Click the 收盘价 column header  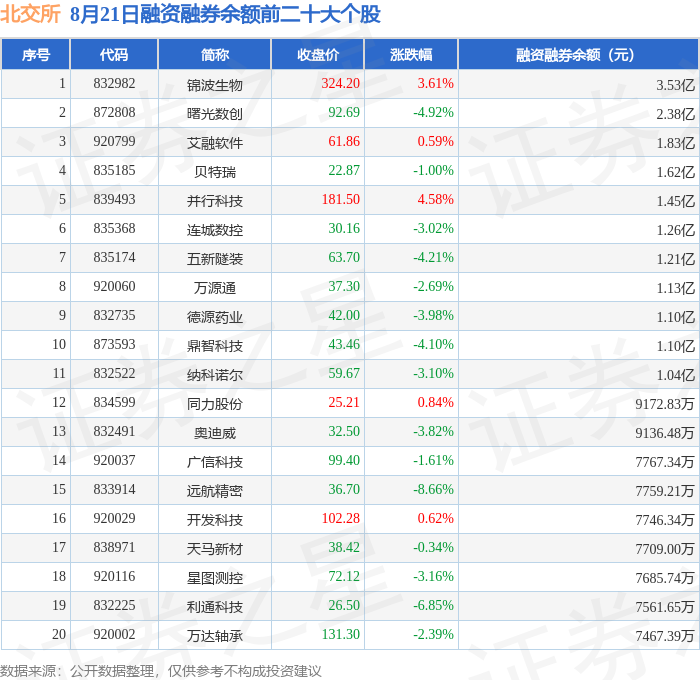click(x=318, y=54)
